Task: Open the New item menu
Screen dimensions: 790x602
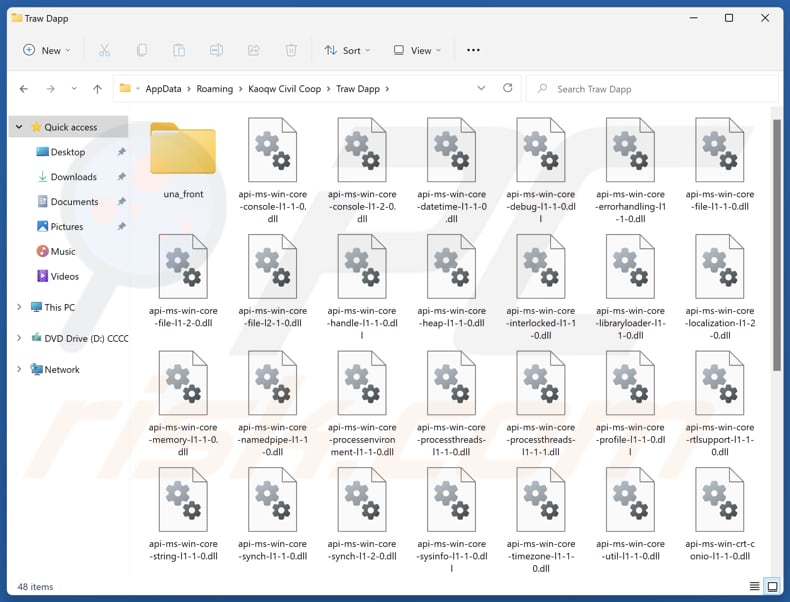Action: pyautogui.click(x=47, y=50)
